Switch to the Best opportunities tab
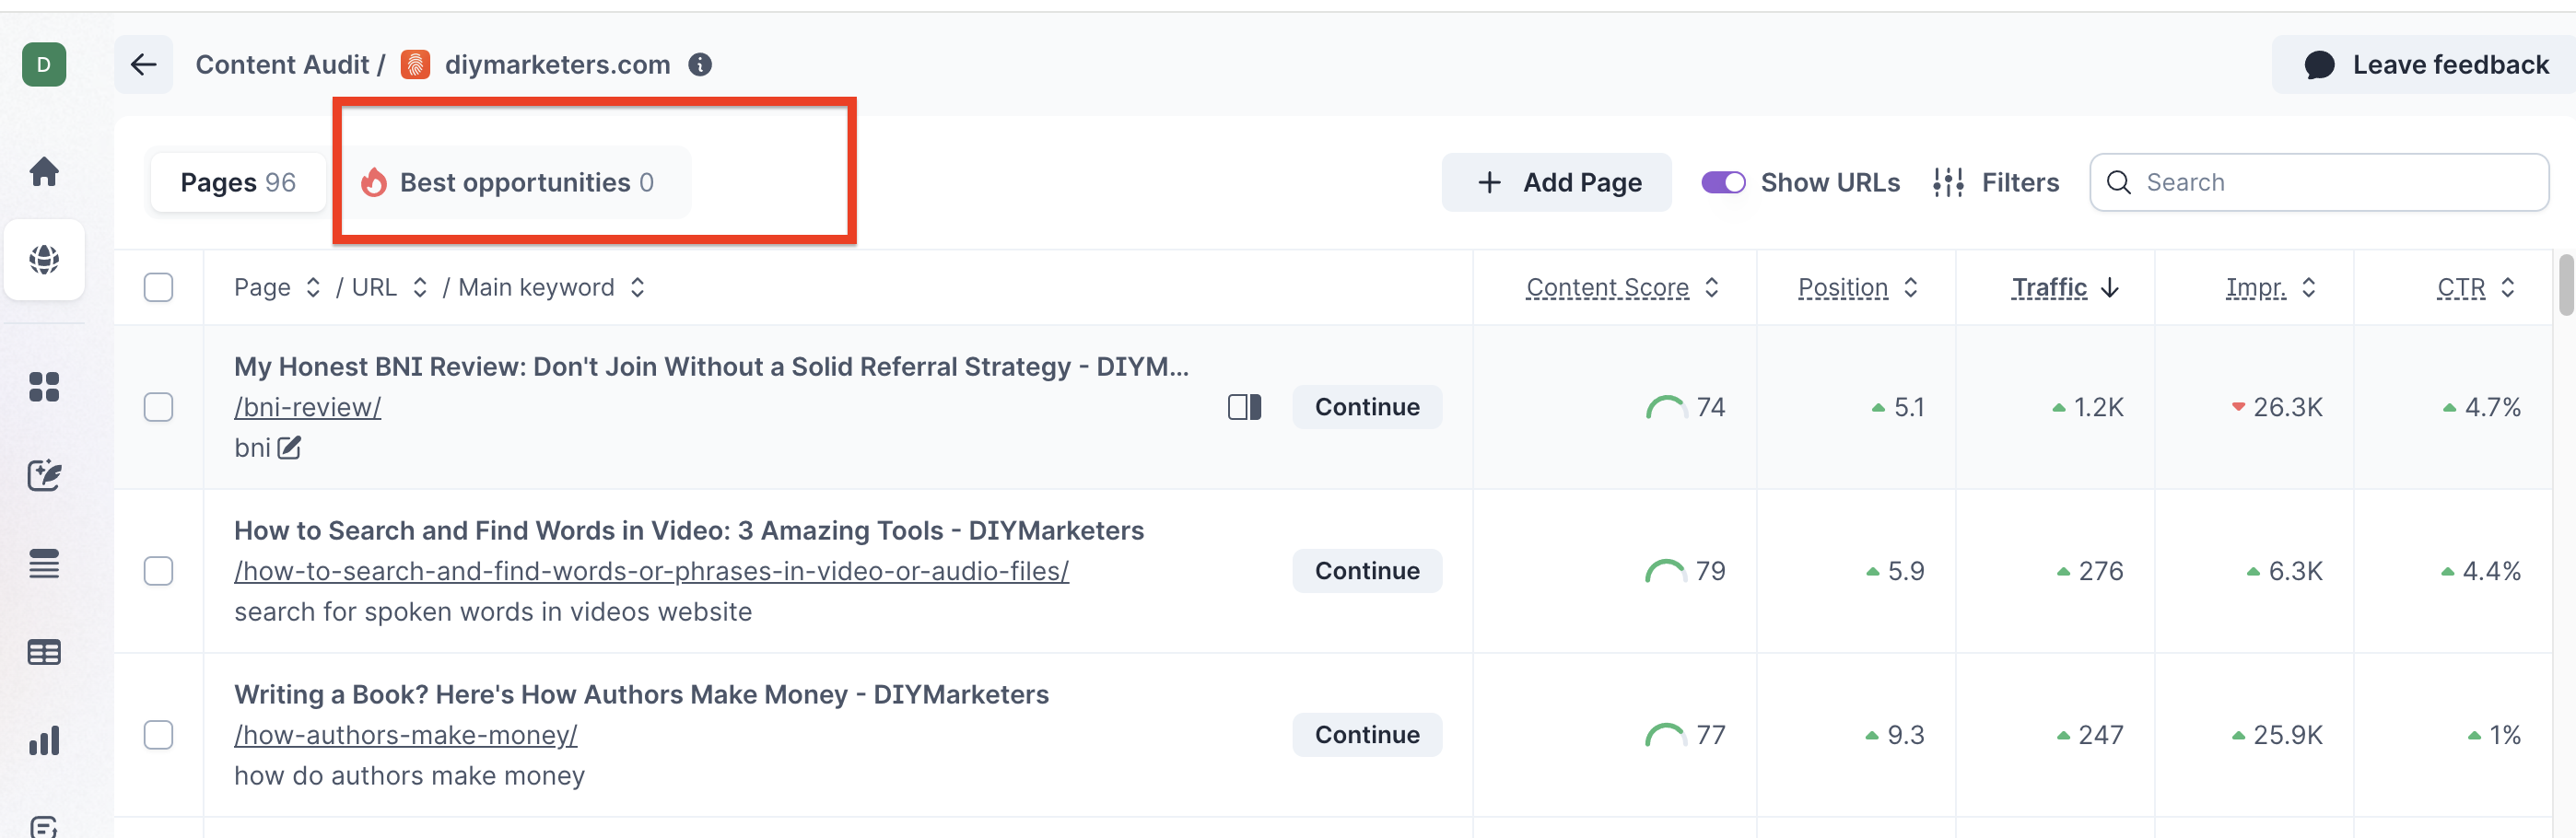This screenshot has height=838, width=2576. coord(513,182)
